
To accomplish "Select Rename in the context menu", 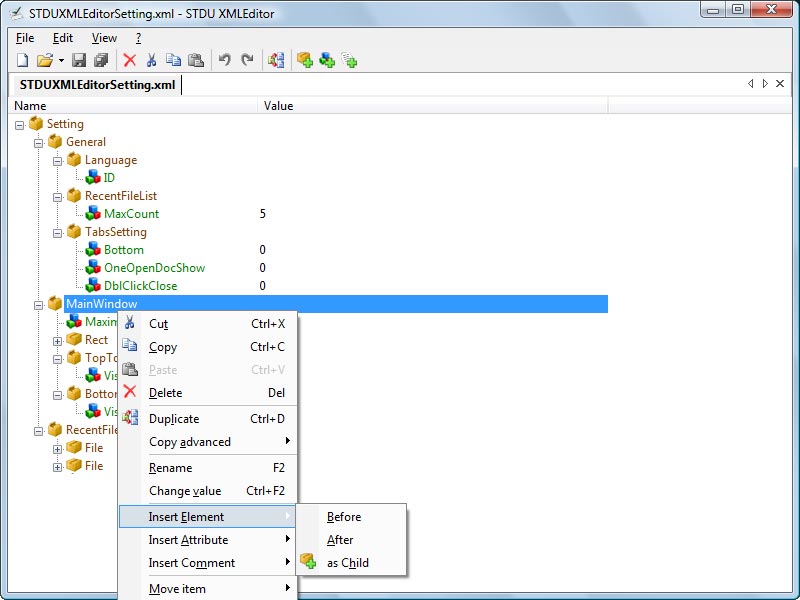I will 170,467.
